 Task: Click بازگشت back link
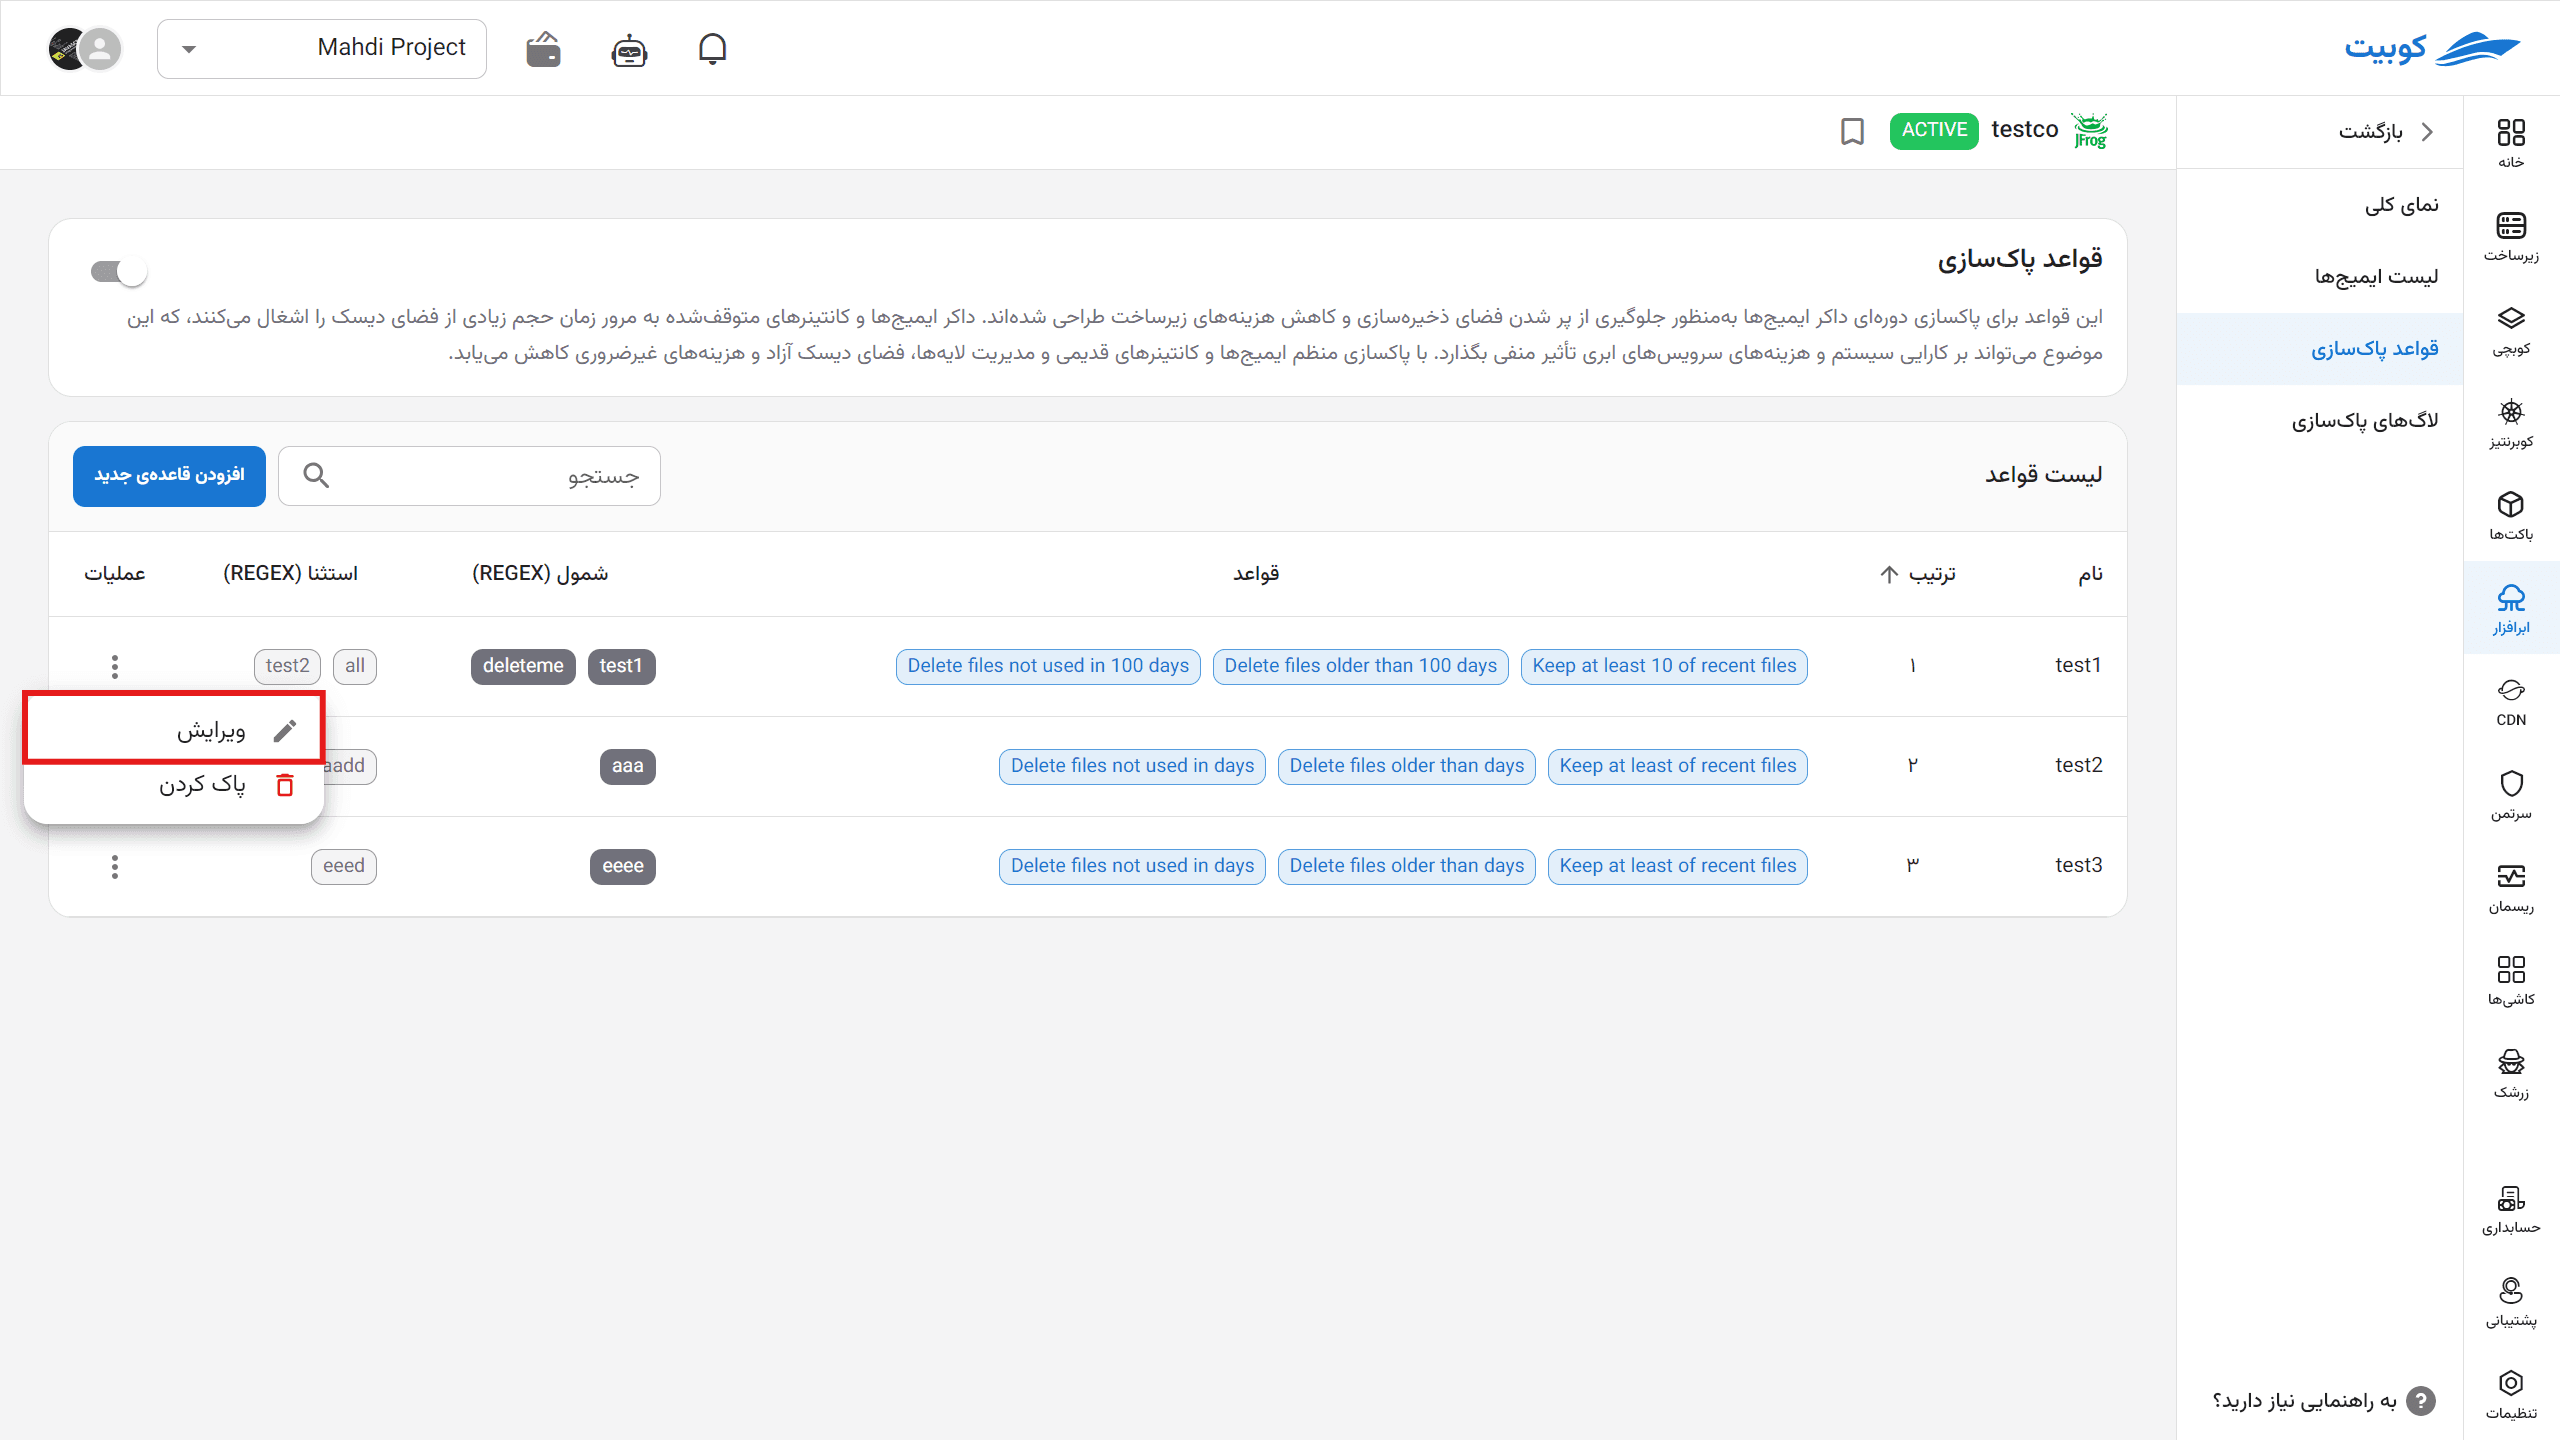[2386, 132]
